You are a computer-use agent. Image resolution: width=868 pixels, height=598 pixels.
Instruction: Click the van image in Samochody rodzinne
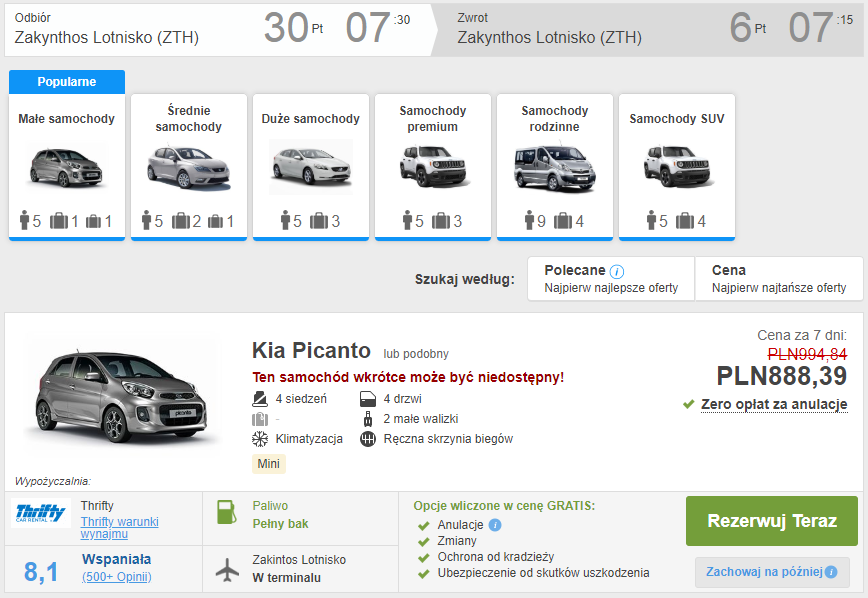click(x=555, y=168)
